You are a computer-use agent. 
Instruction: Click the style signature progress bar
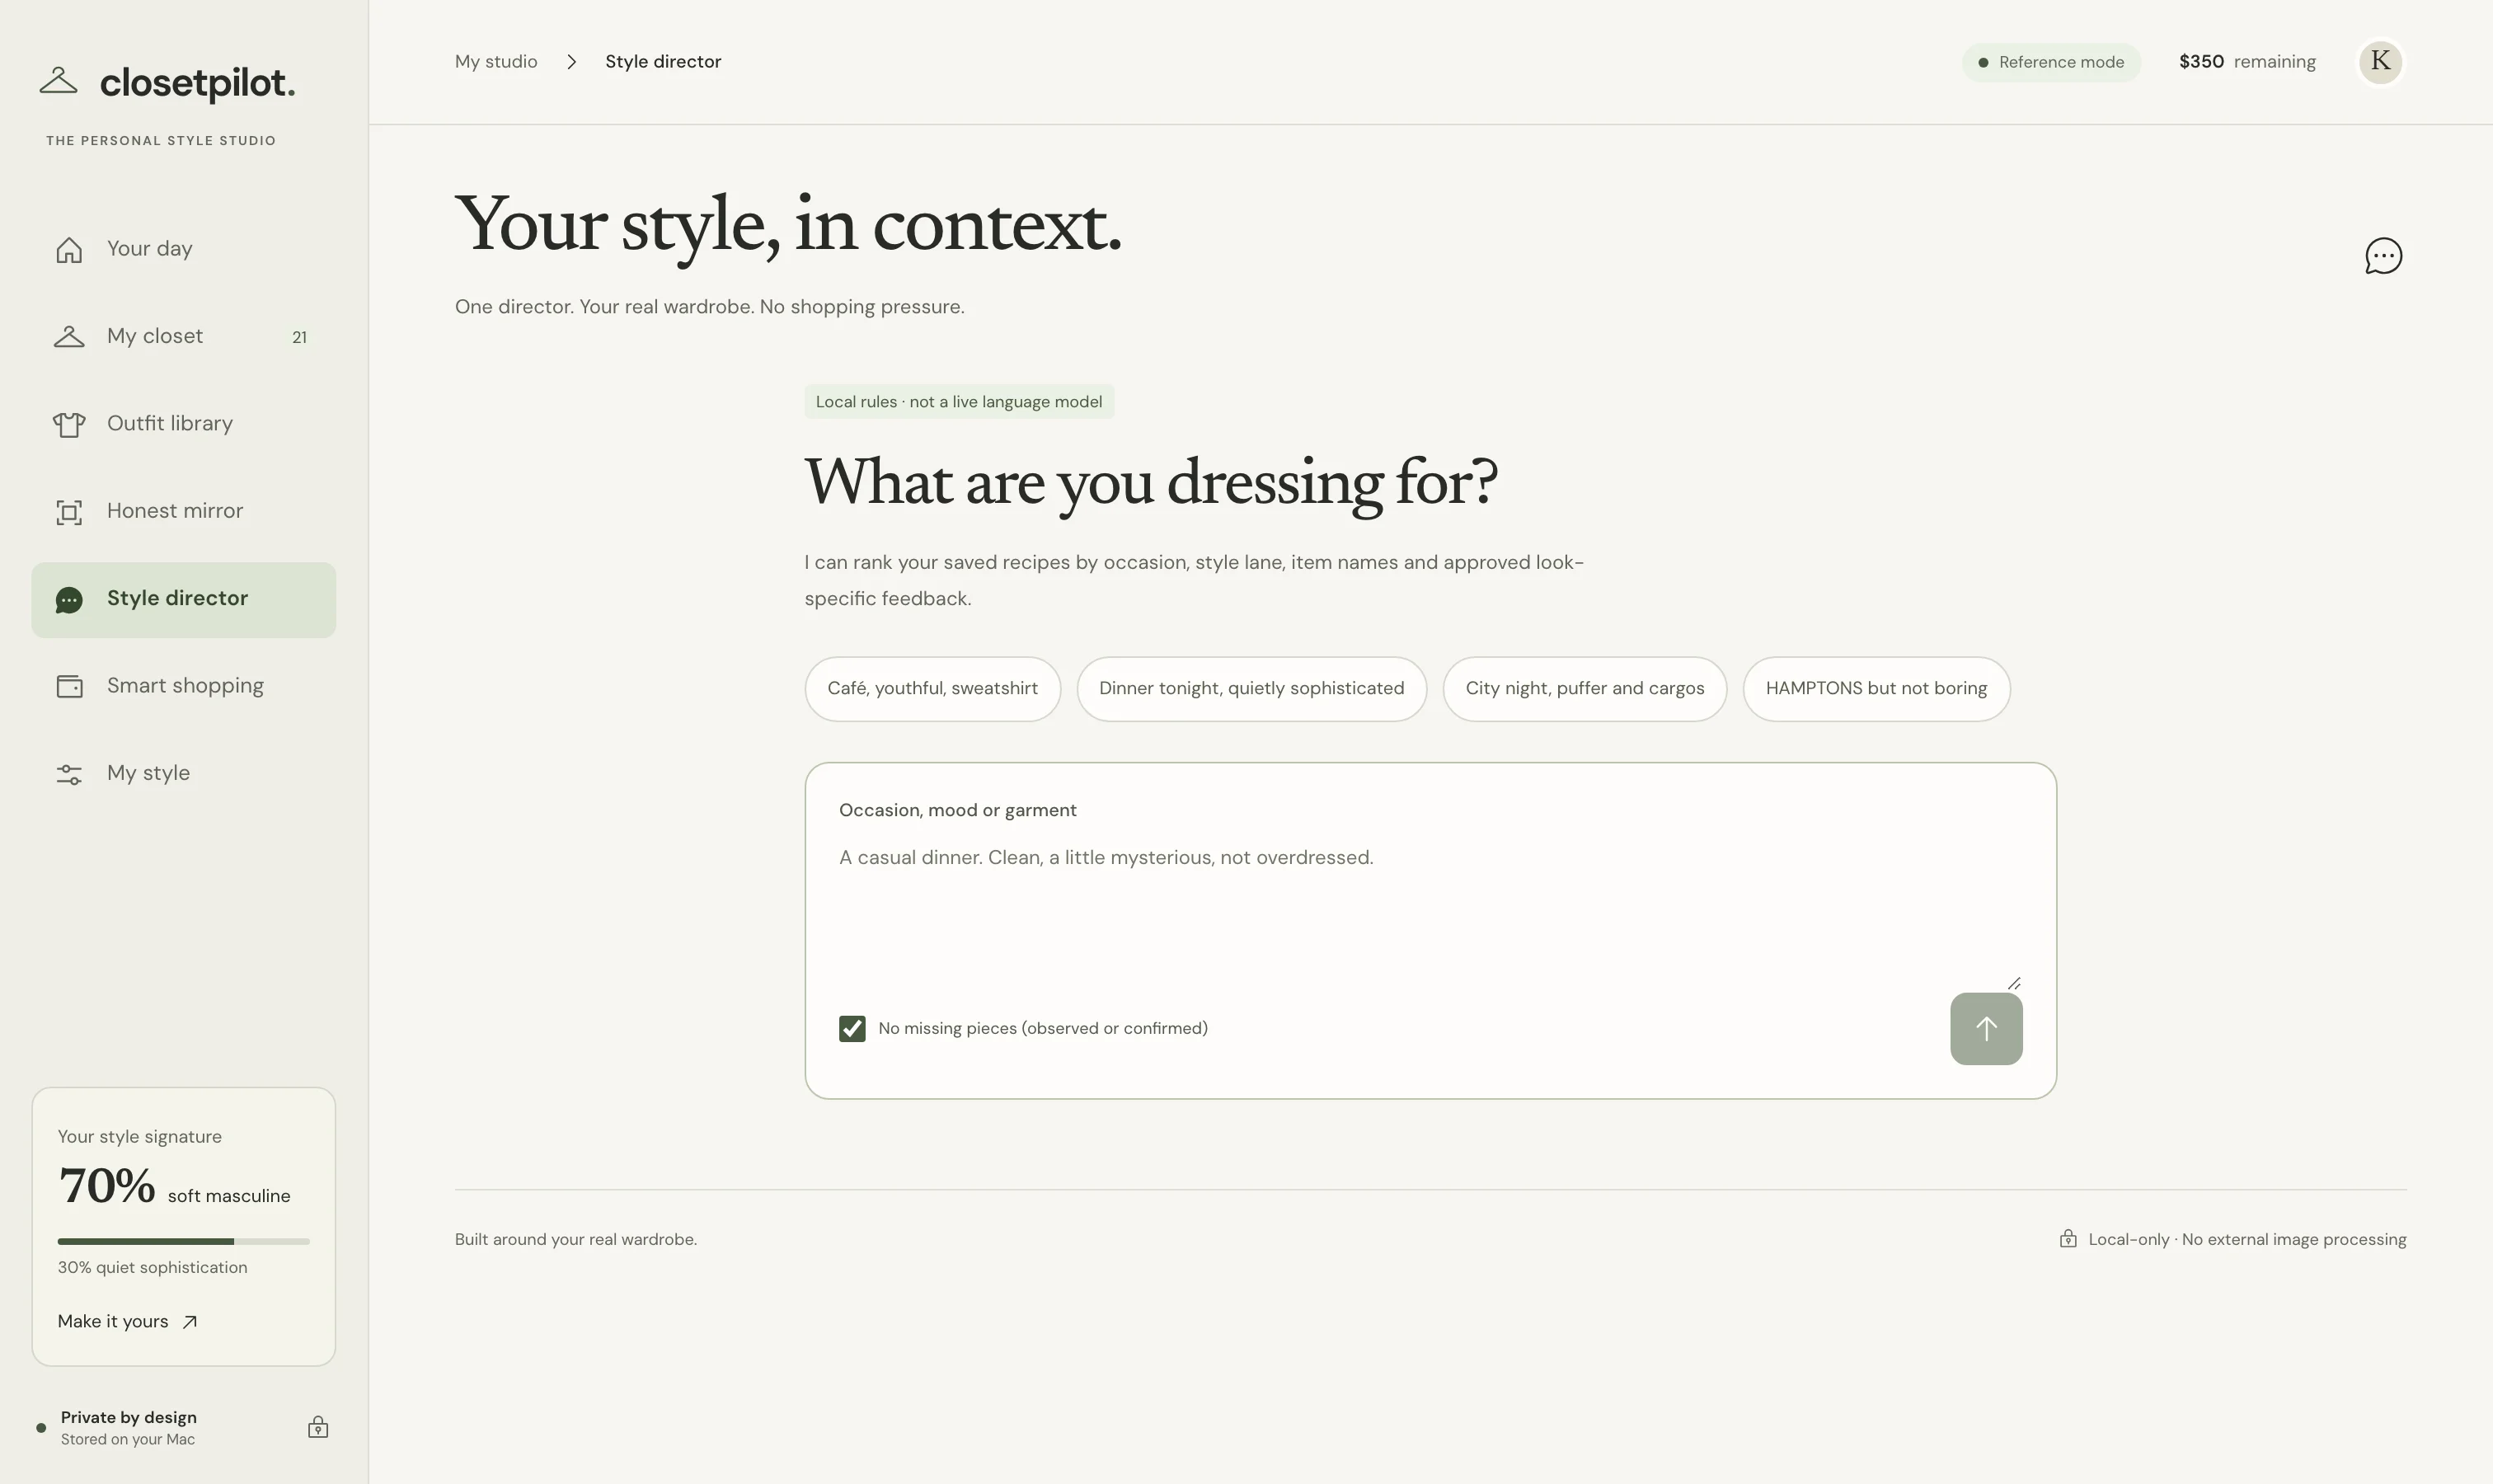pos(184,1241)
